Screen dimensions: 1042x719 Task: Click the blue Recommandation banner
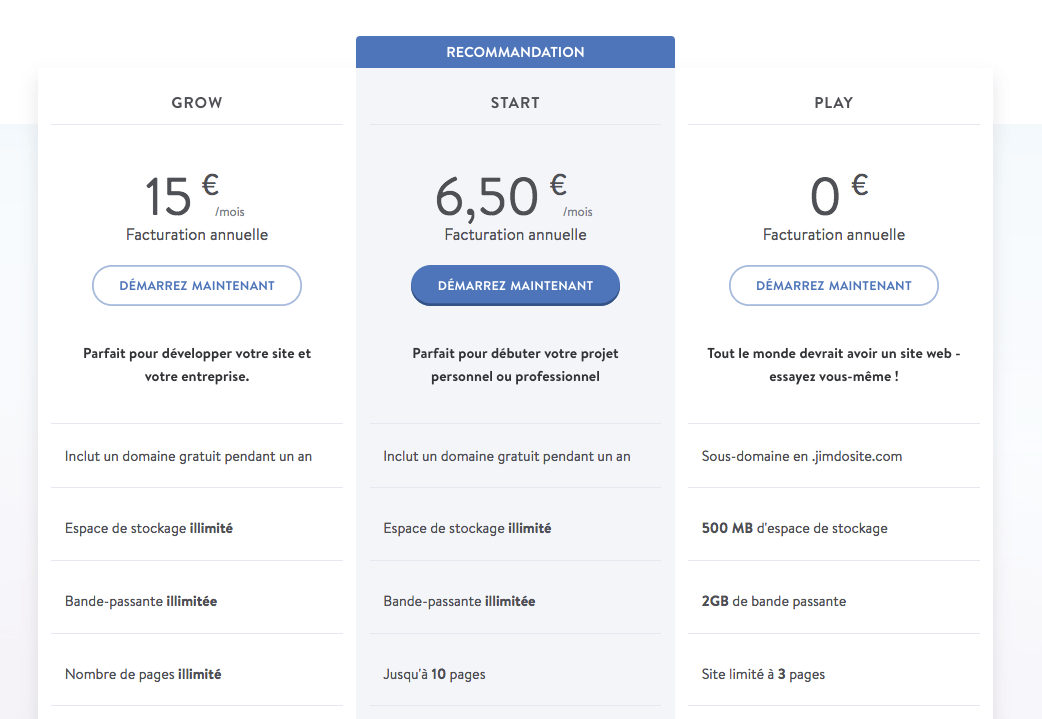pos(515,52)
